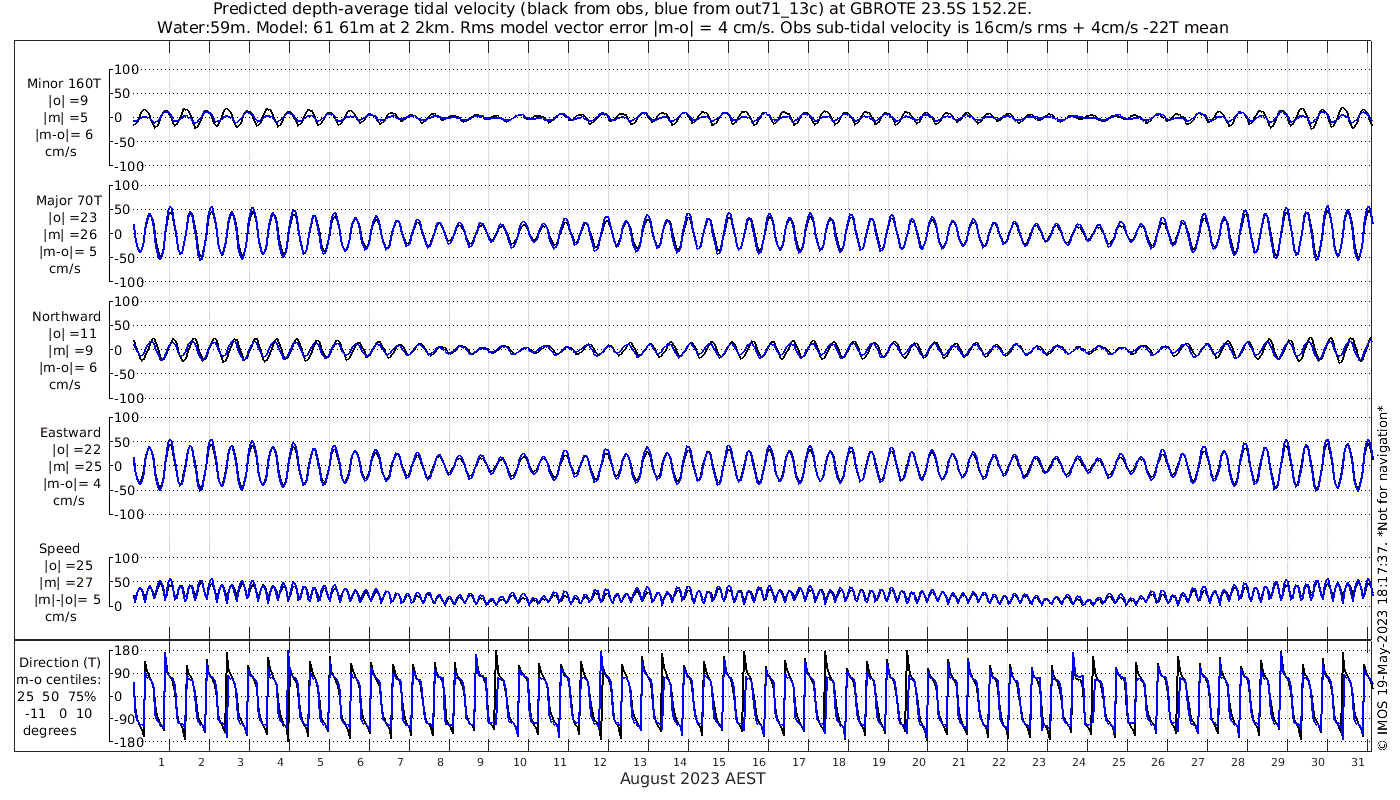The height and width of the screenshot is (800, 1400).
Task: Click day '25' tick label on time axis
Action: tap(1118, 762)
